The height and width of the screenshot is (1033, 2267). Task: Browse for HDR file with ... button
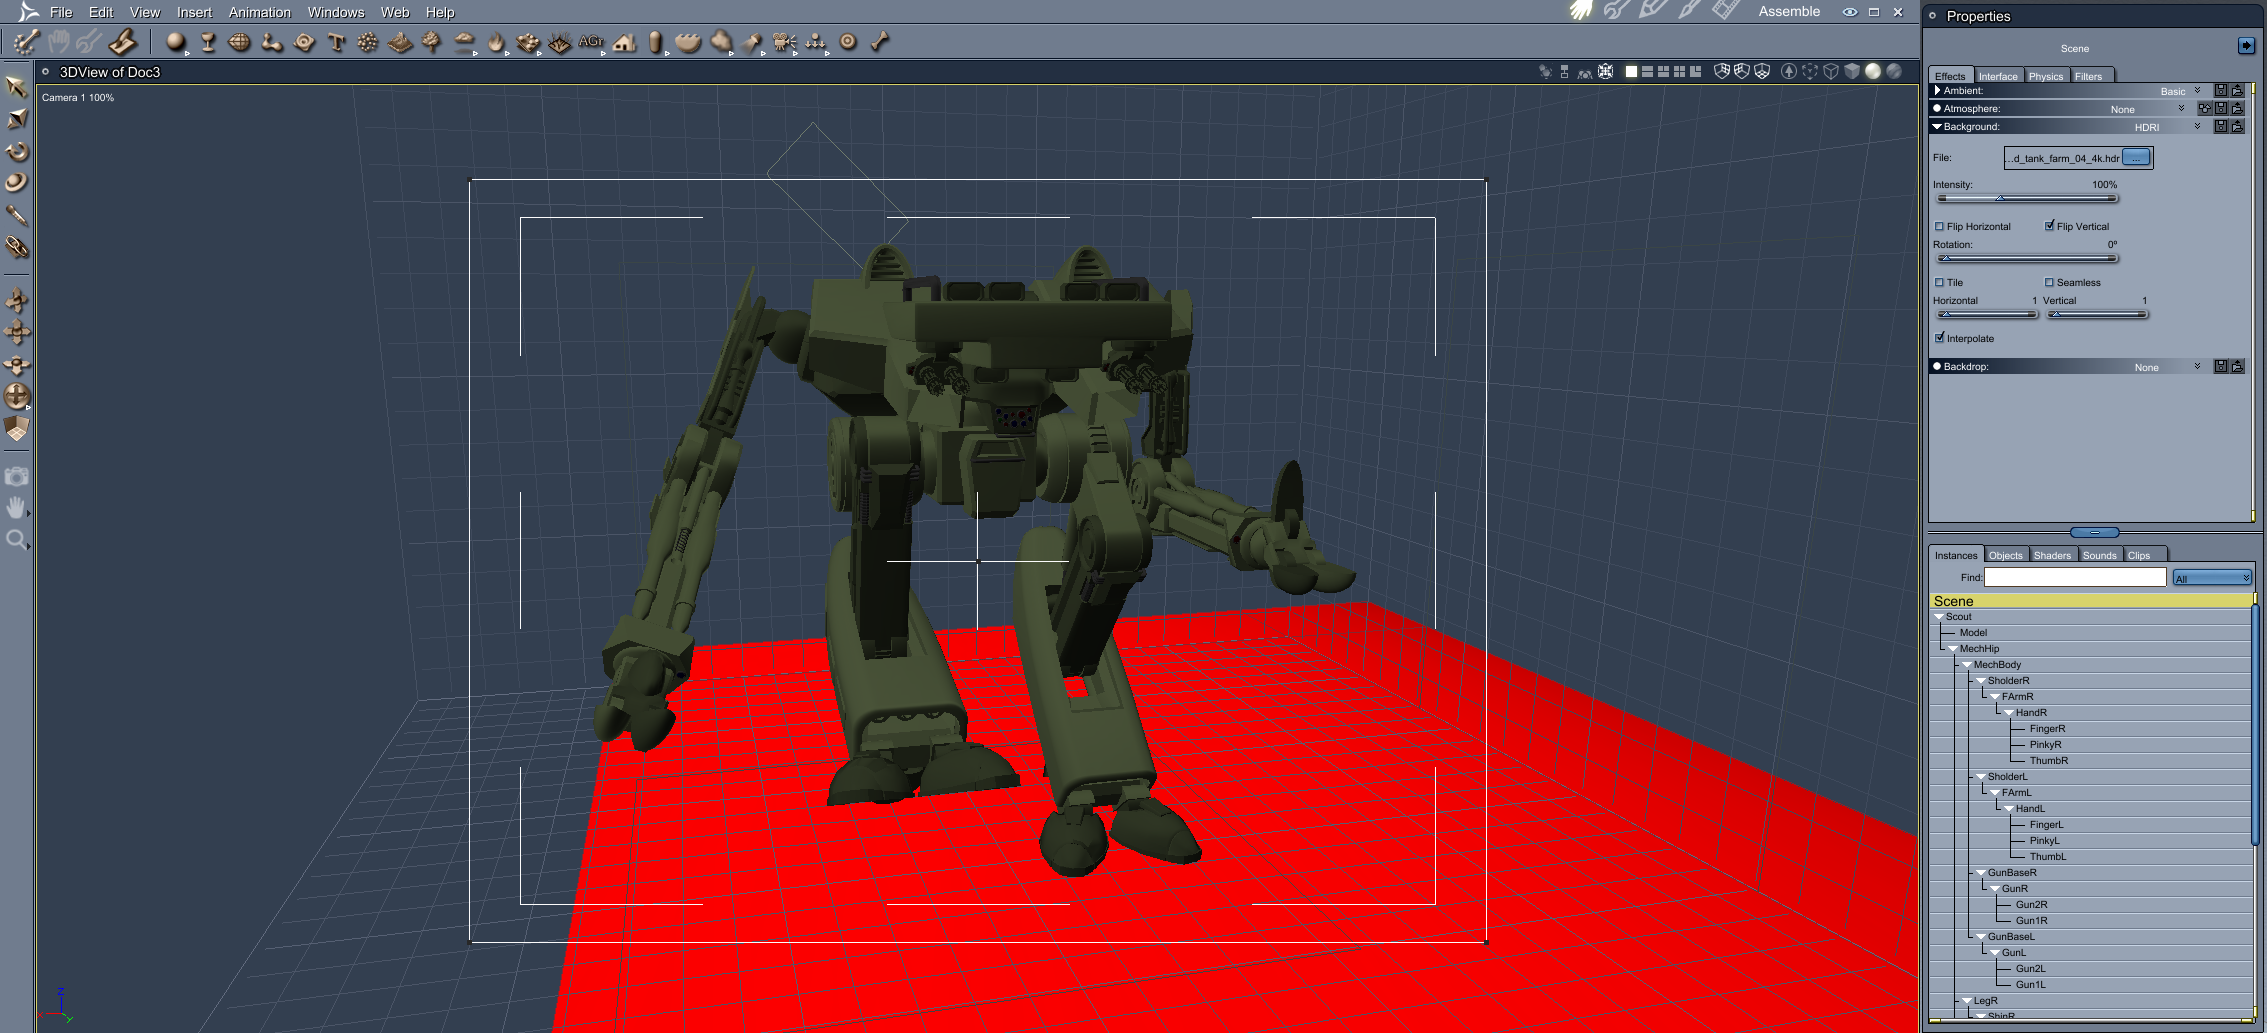click(x=2136, y=158)
